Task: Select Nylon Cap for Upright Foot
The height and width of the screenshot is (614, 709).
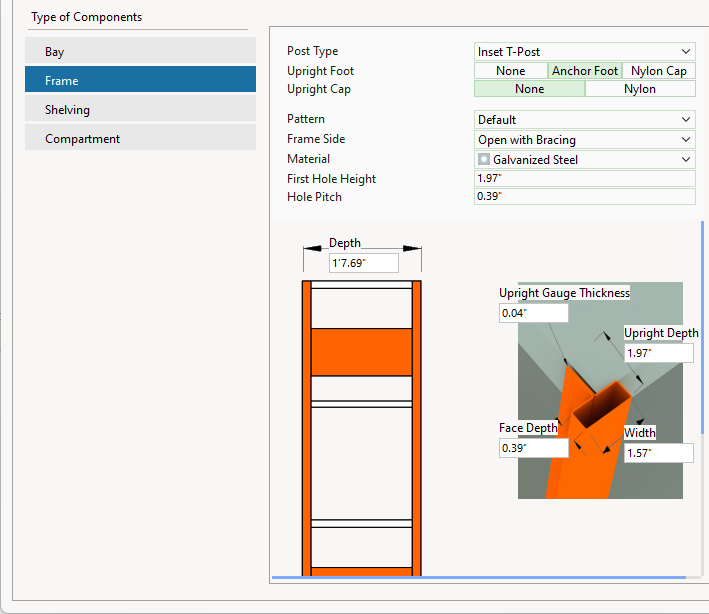Action: (658, 71)
